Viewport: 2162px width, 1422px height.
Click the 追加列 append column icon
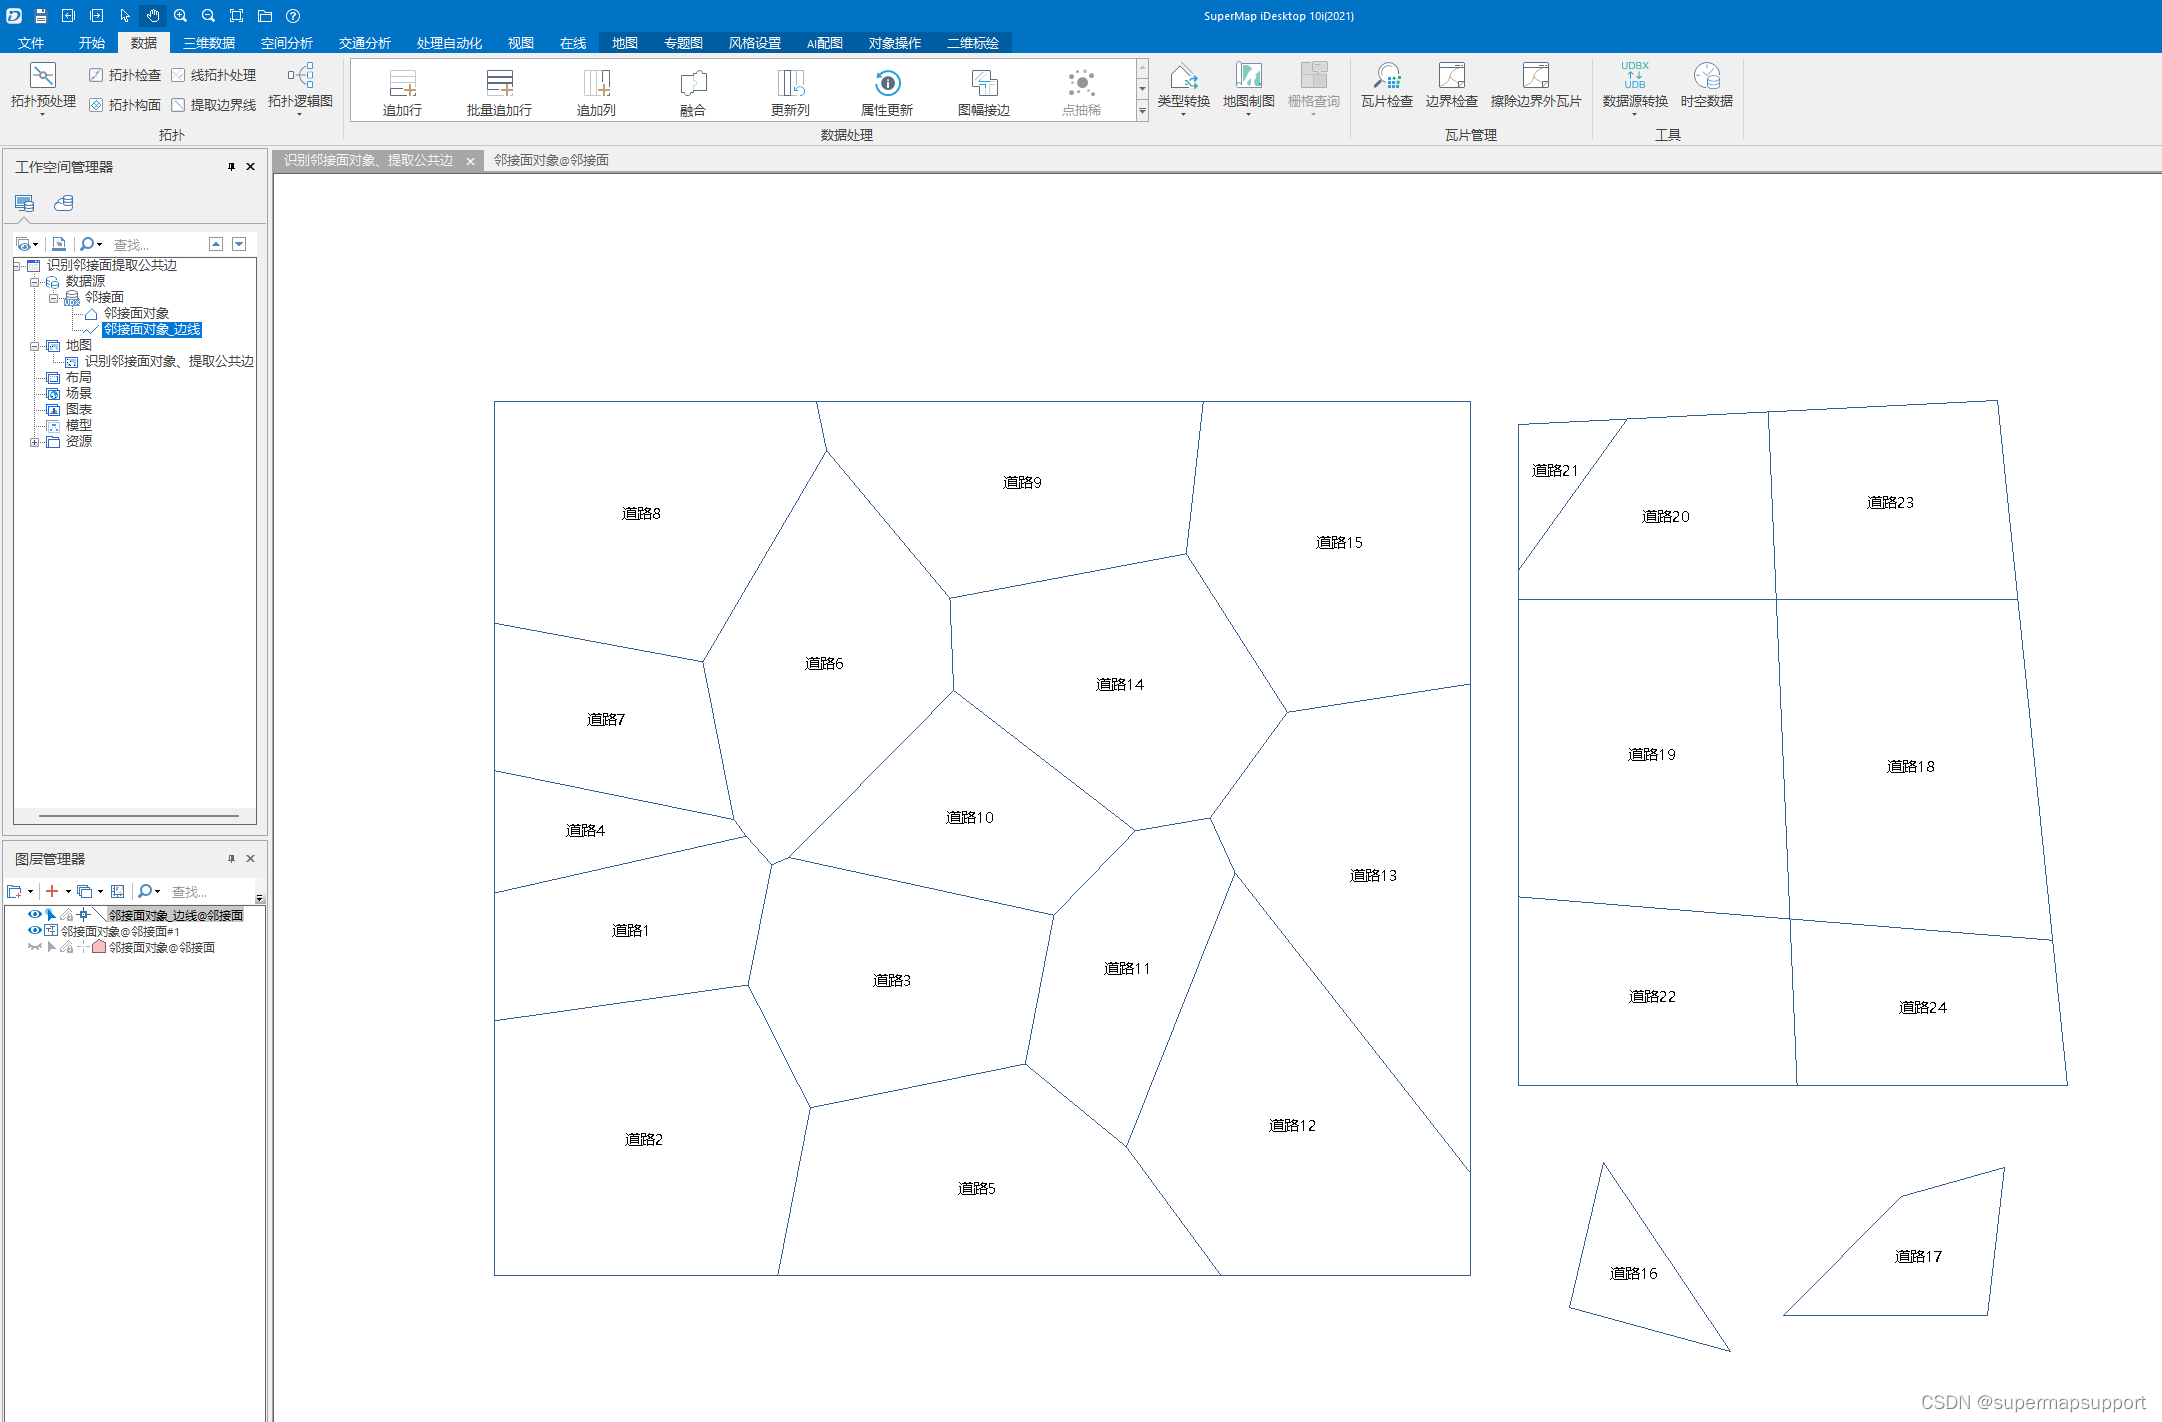[596, 83]
